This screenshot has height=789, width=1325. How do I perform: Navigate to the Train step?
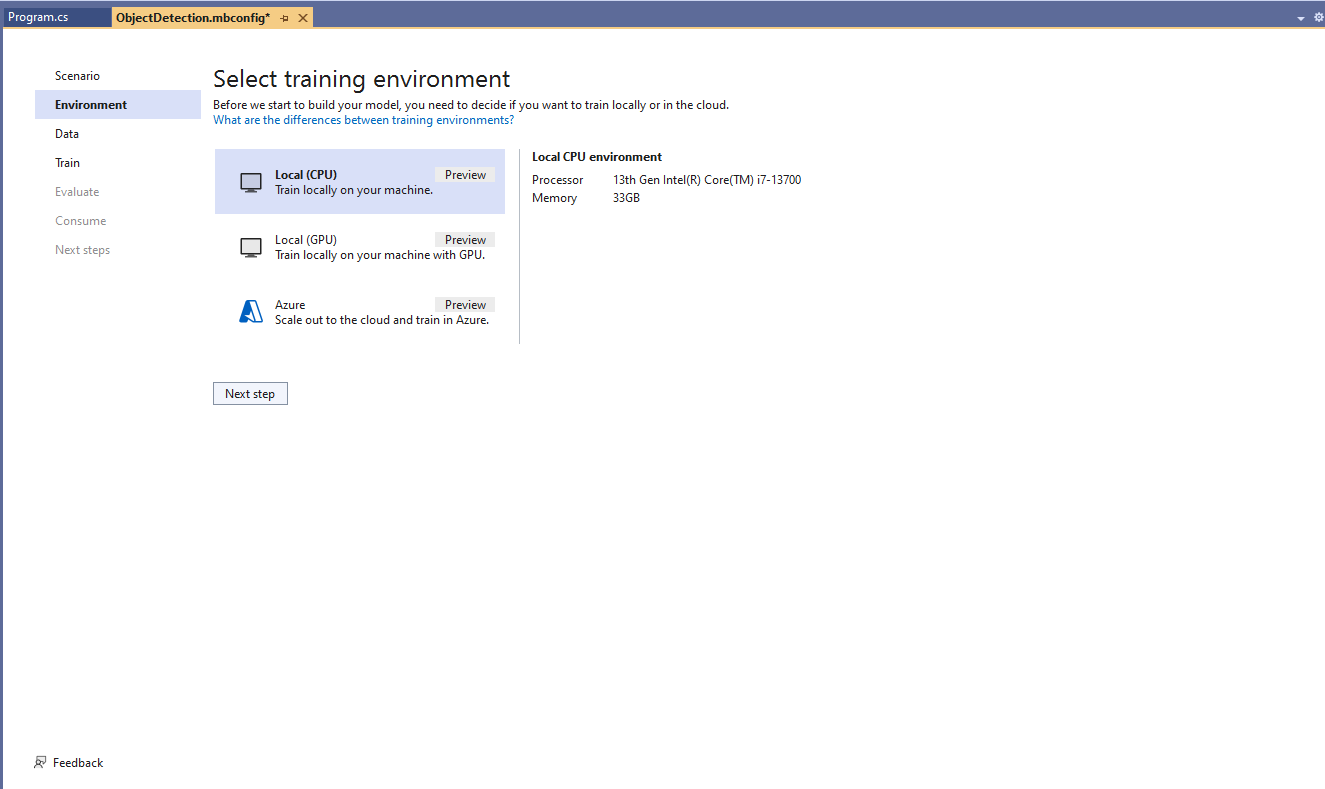point(67,163)
